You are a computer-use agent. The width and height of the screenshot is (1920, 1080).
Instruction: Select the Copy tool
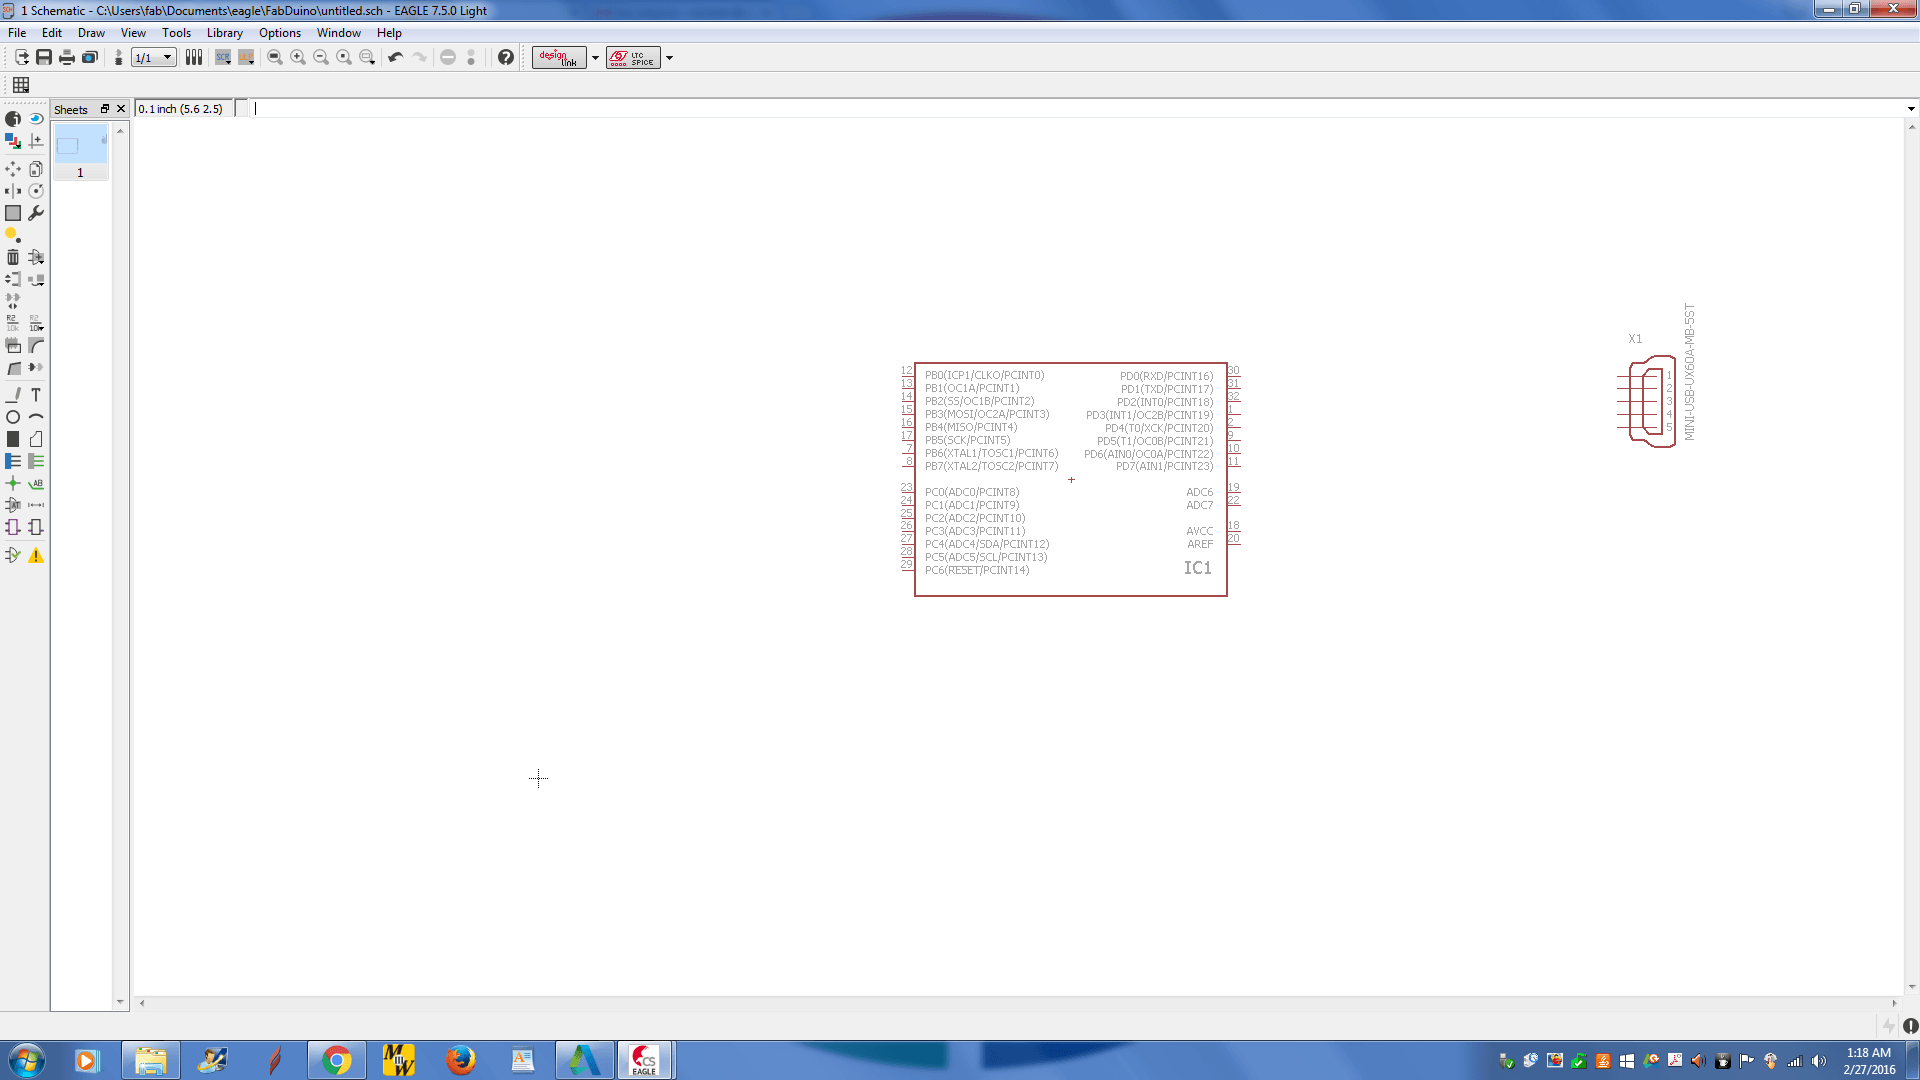(x=36, y=169)
